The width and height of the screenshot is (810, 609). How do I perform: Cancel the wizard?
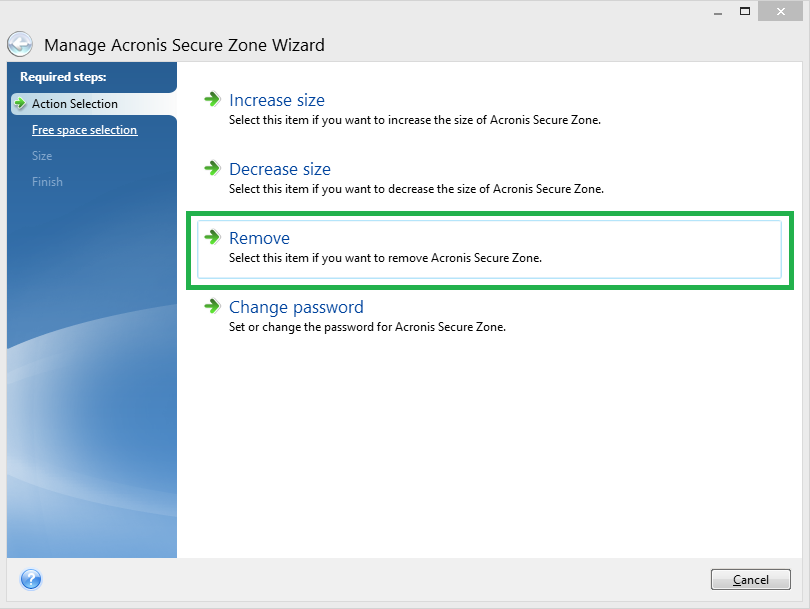(x=751, y=580)
